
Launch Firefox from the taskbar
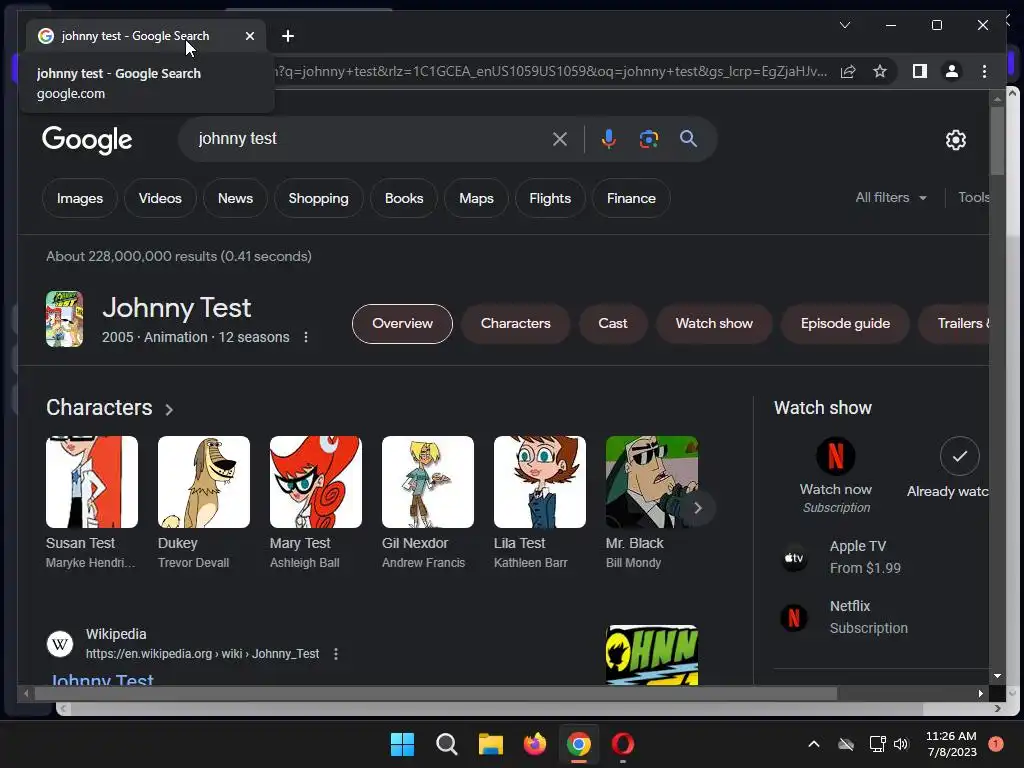coord(535,744)
